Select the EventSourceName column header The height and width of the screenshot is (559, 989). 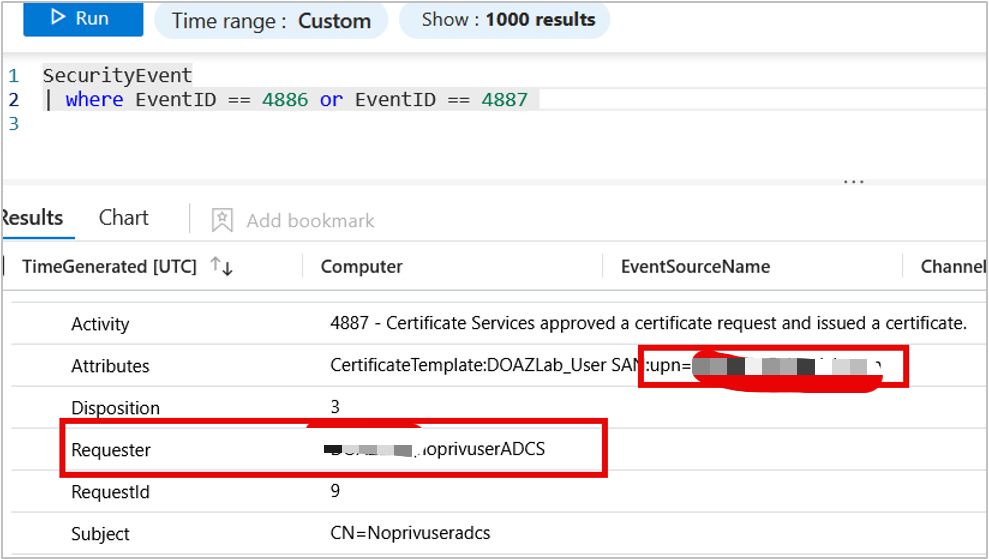[x=695, y=267]
